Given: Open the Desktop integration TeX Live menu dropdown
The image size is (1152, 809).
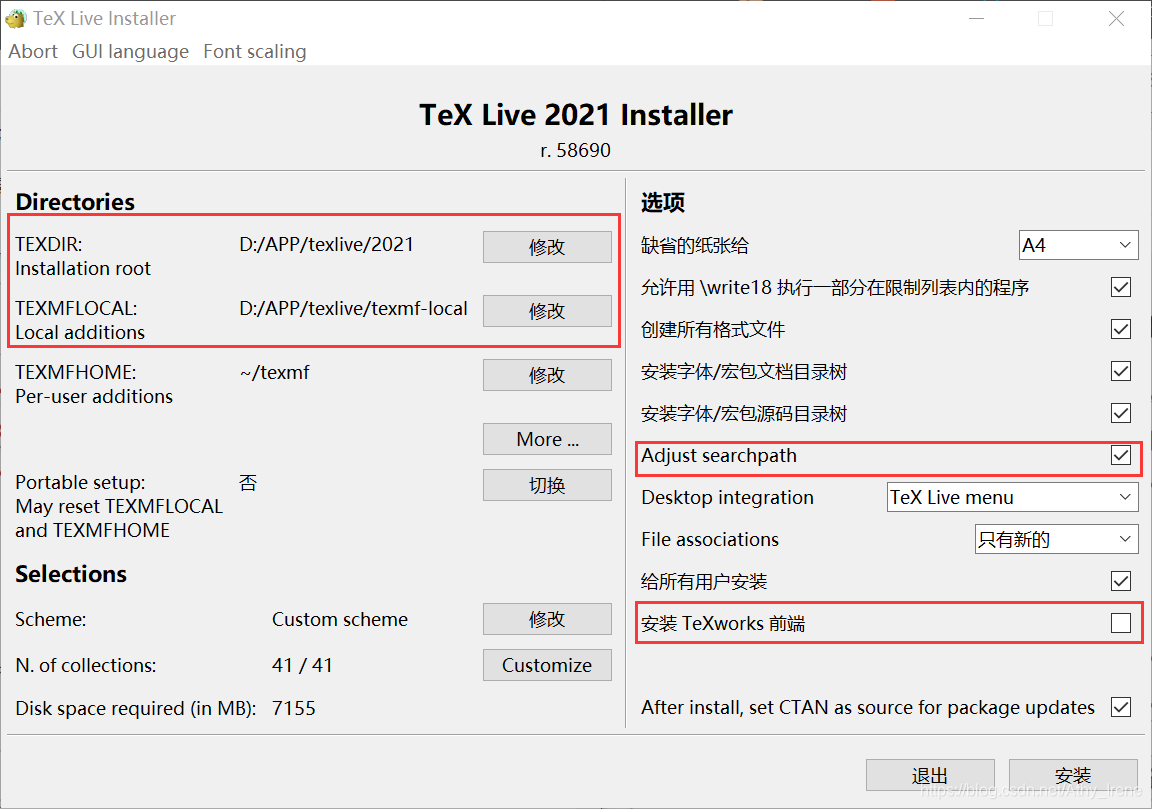Looking at the screenshot, I should pos(1012,497).
